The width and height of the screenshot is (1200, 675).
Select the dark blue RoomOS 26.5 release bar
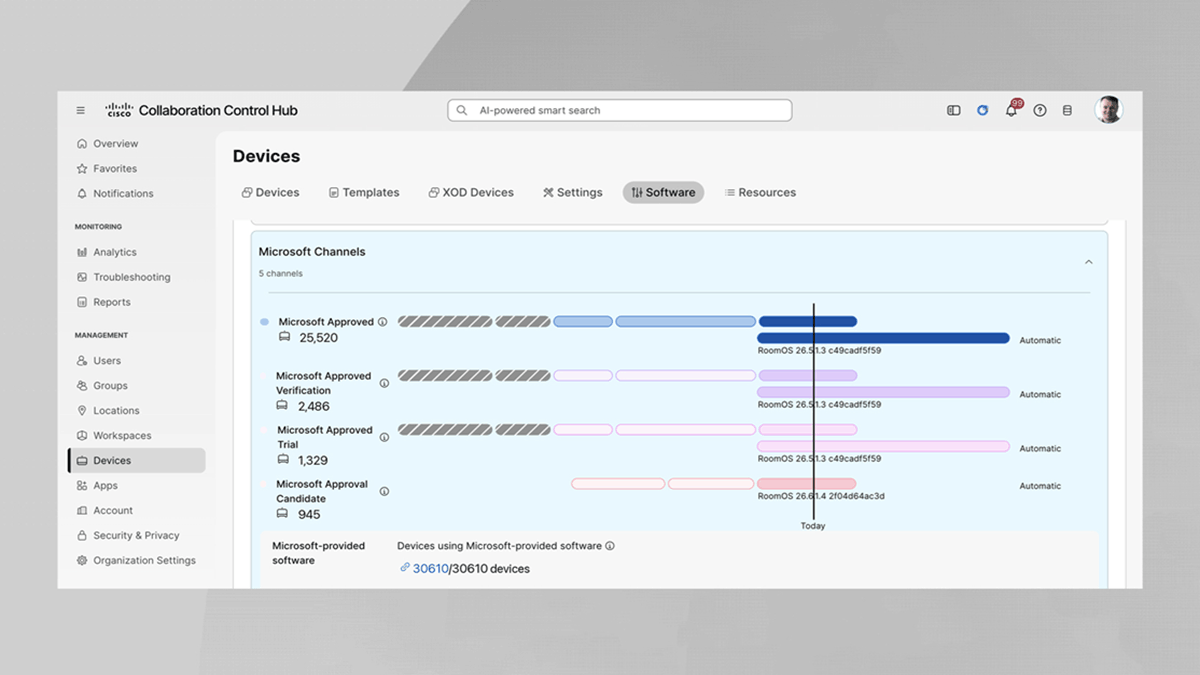point(883,338)
